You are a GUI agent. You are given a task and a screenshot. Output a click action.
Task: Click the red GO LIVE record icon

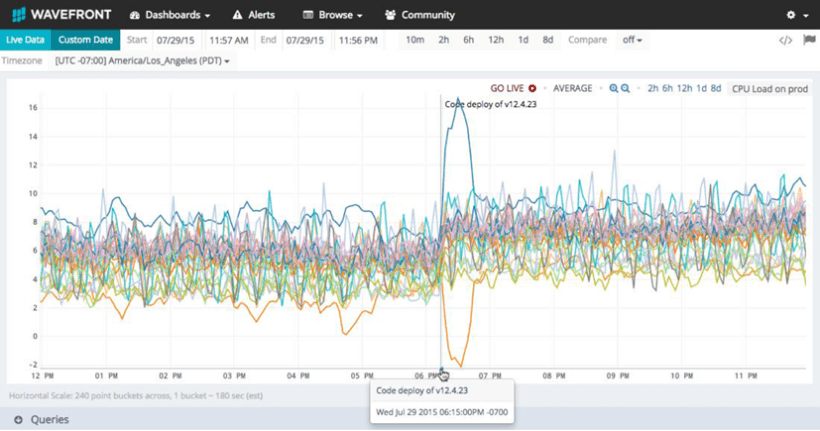point(532,88)
